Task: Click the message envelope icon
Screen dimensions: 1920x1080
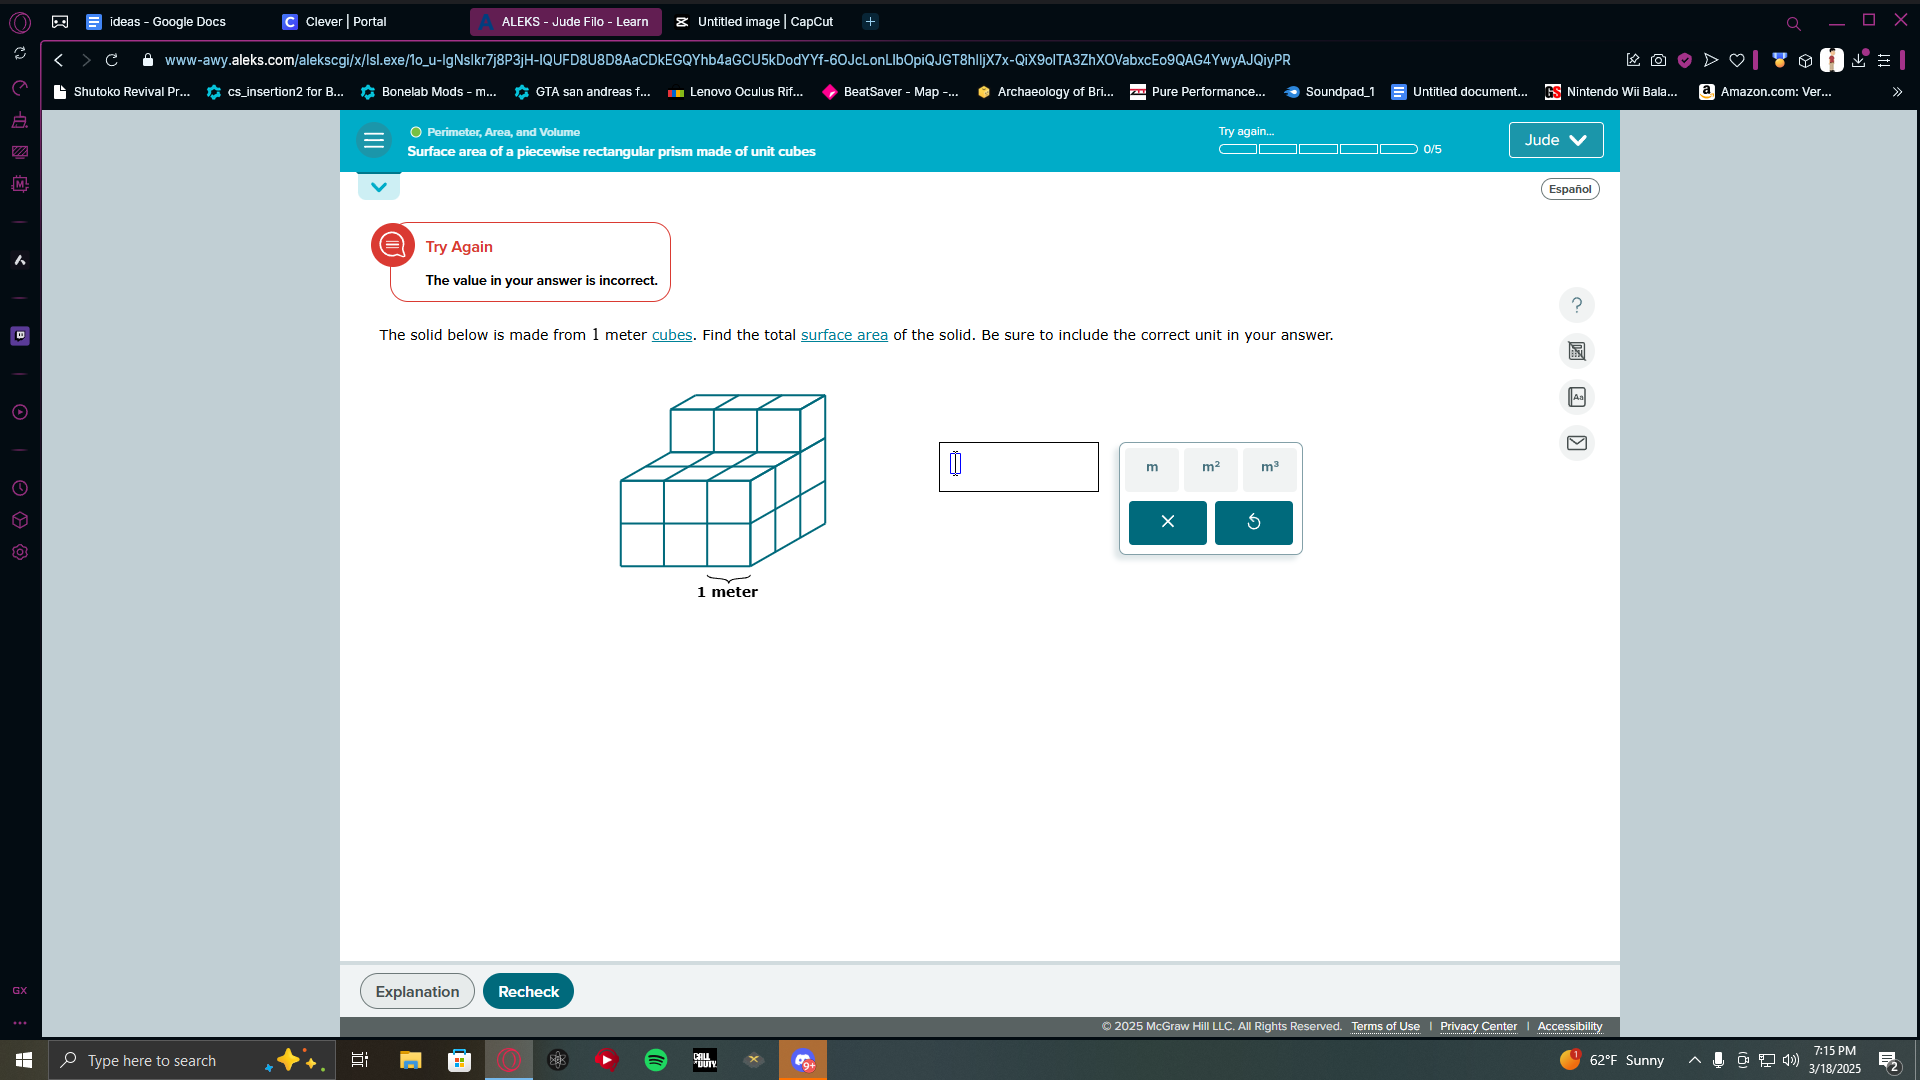Action: (1577, 443)
